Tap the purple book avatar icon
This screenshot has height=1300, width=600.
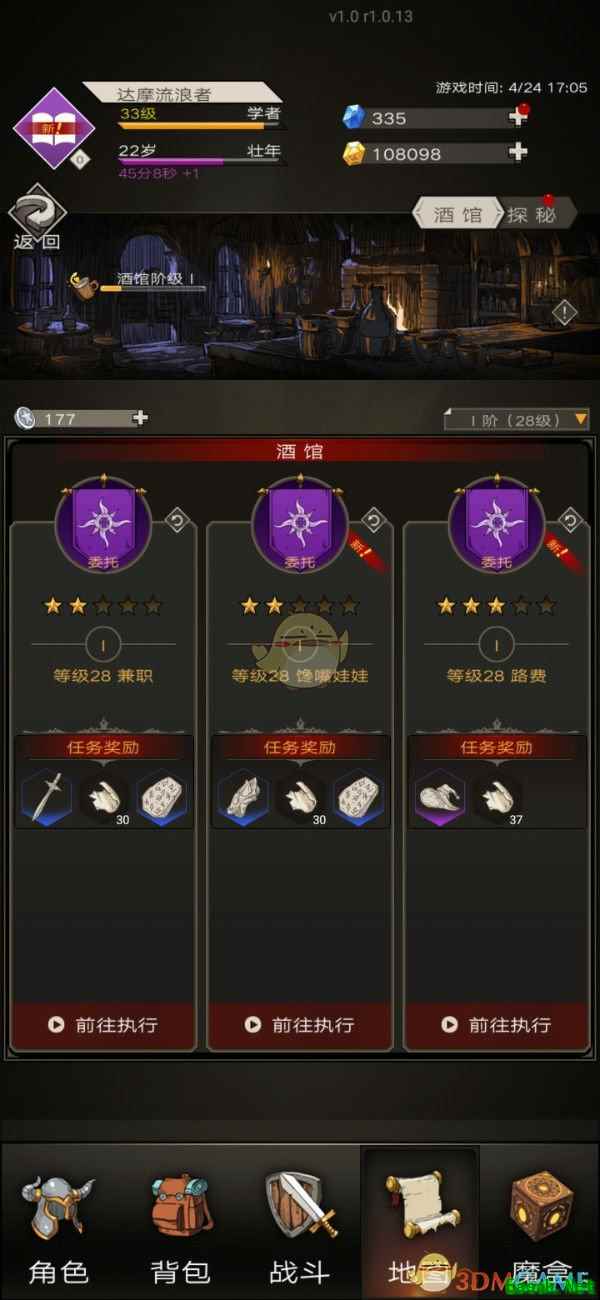click(x=54, y=129)
